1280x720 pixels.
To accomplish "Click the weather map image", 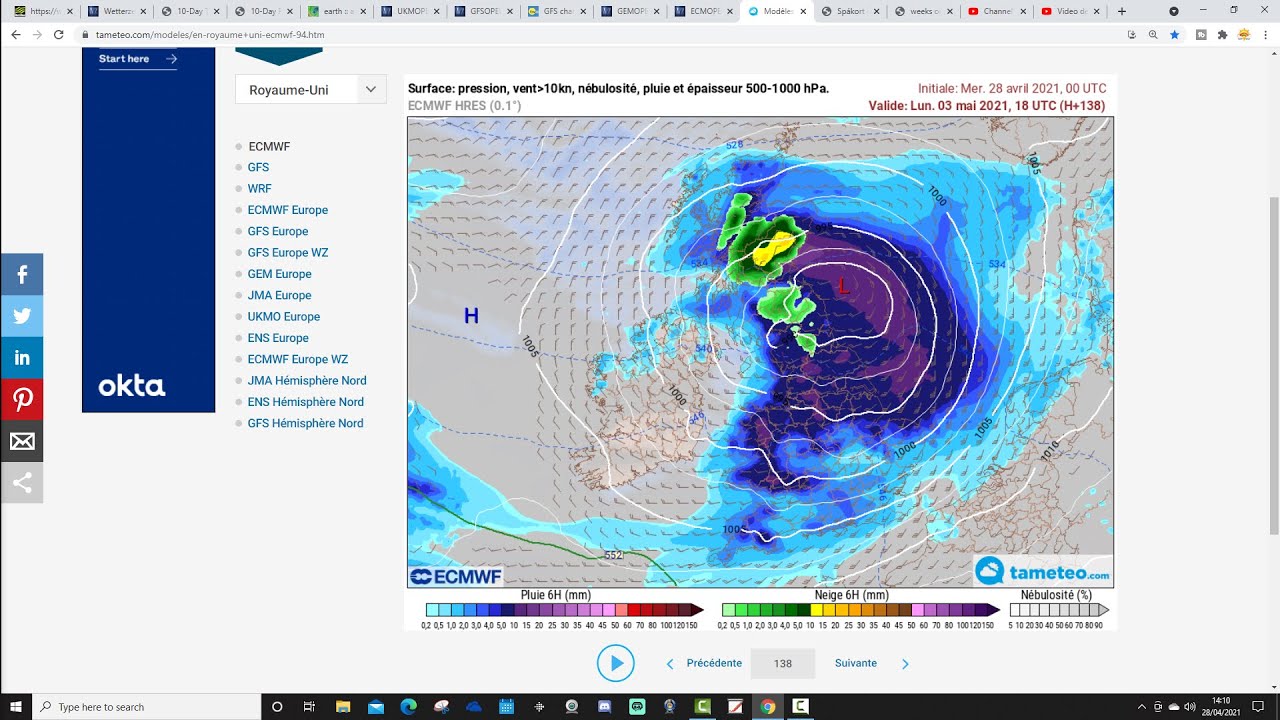I will tap(760, 352).
